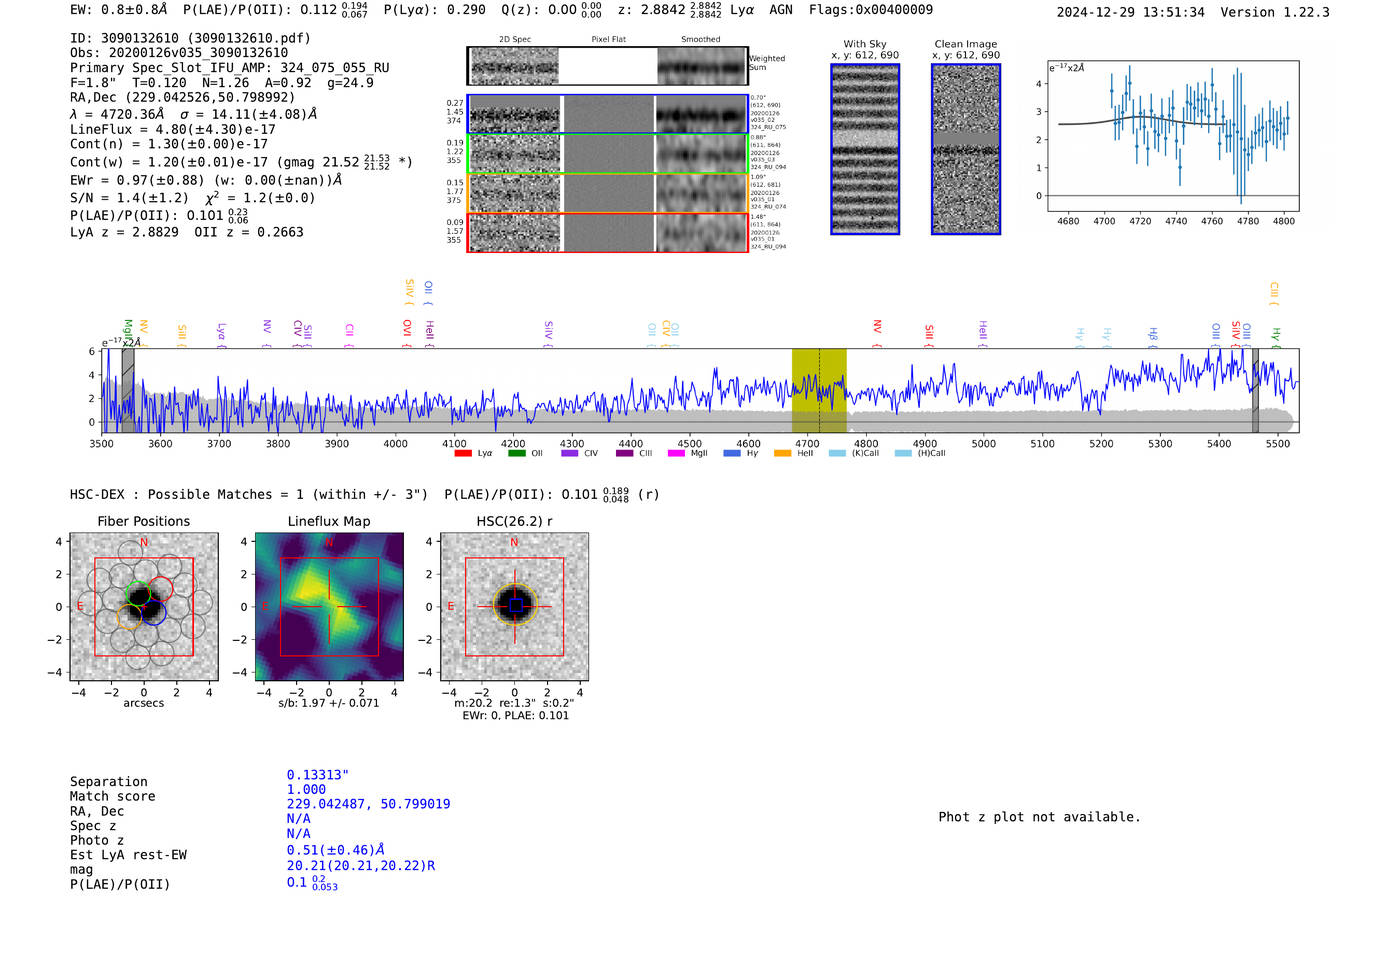Click the Clean Image panel
The width and height of the screenshot is (1400, 953).
pyautogui.click(x=966, y=150)
